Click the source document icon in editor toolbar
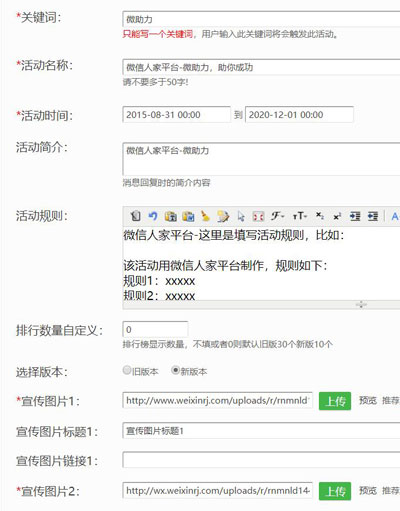The height and width of the screenshot is (511, 400). tap(135, 216)
